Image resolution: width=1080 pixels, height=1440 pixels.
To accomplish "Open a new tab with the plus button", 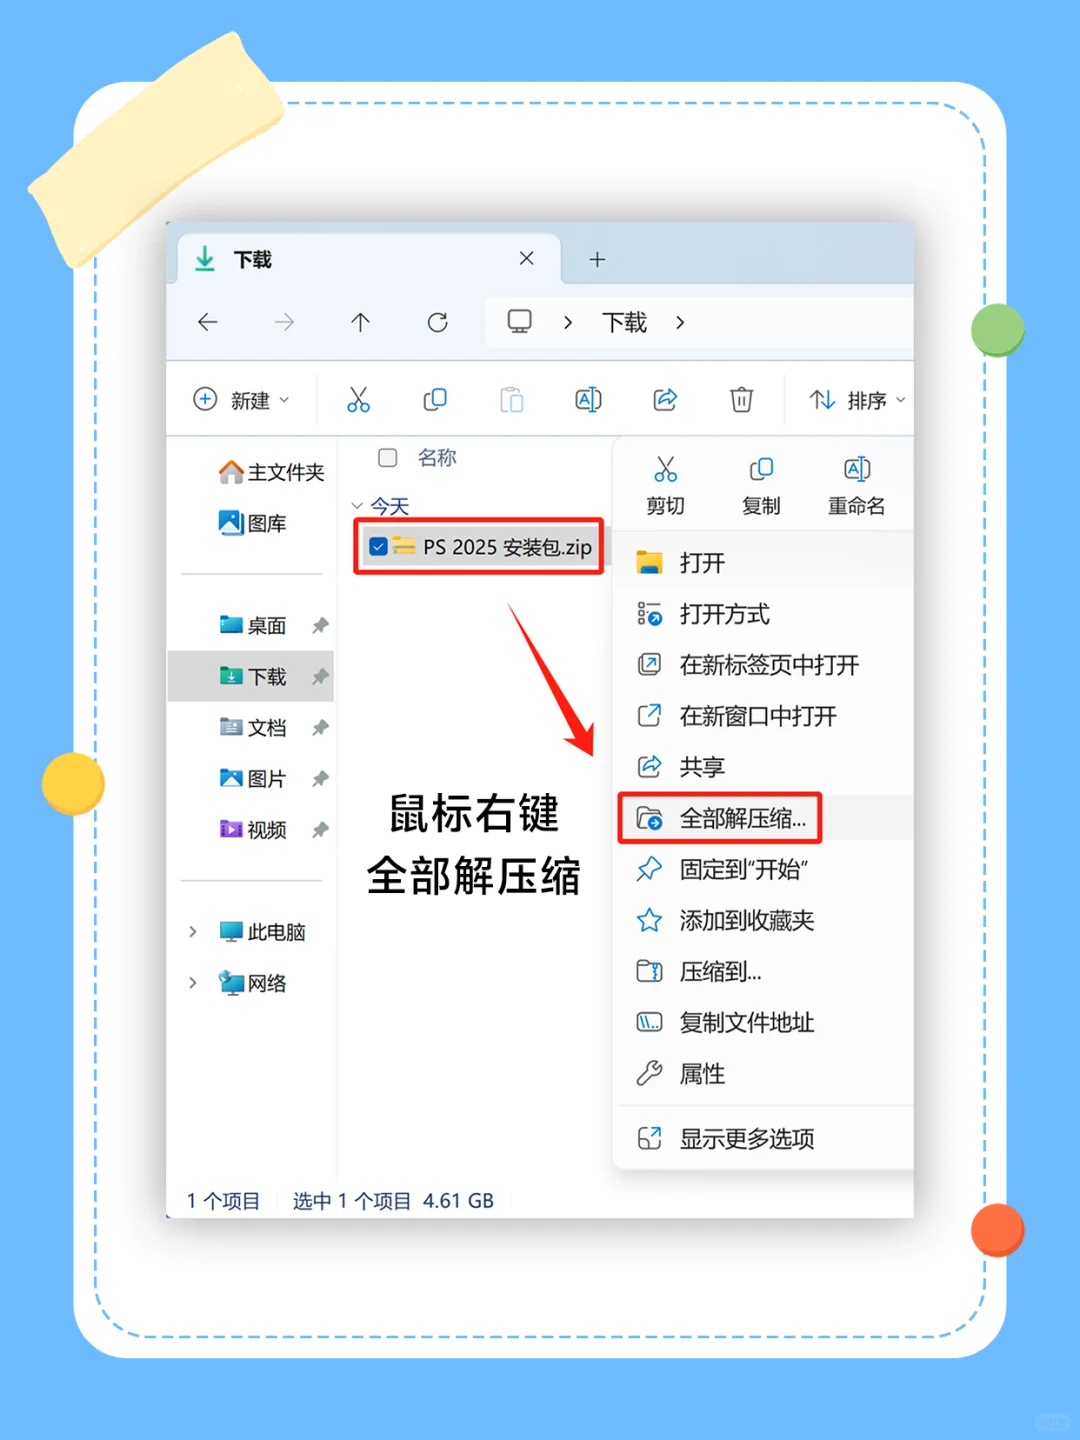I will tap(597, 259).
